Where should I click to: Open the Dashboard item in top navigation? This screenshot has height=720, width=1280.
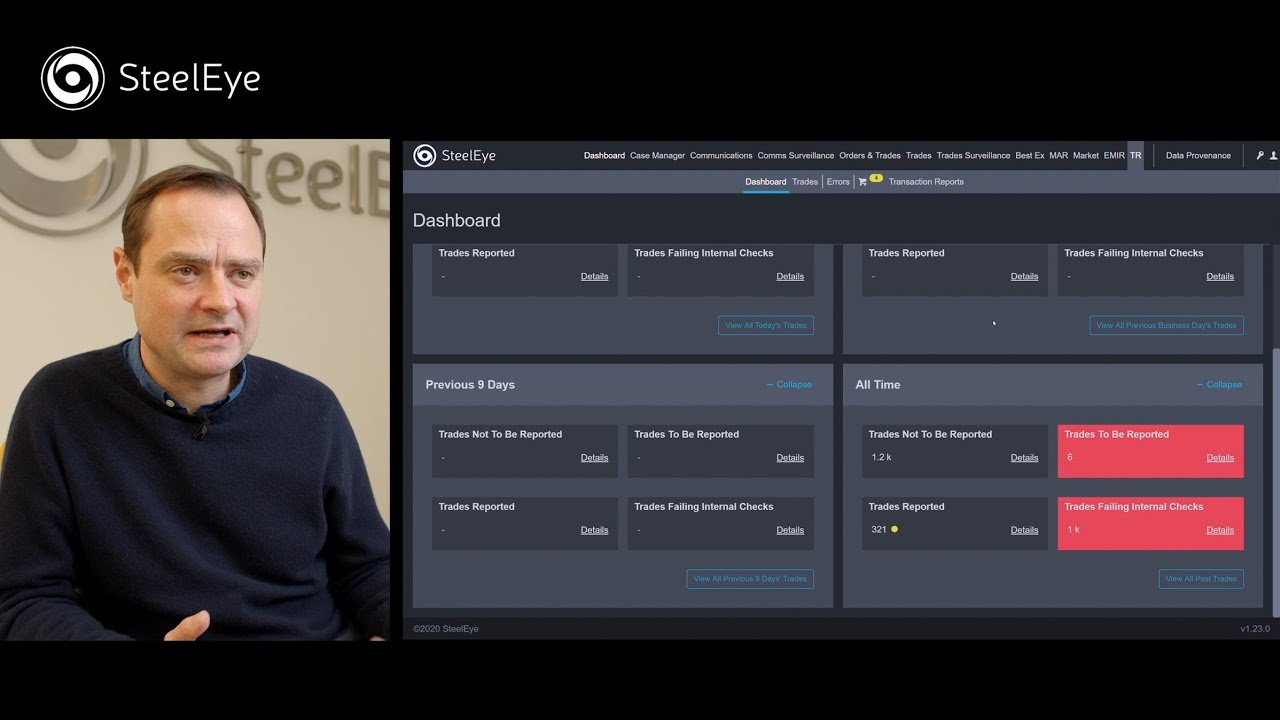(604, 156)
